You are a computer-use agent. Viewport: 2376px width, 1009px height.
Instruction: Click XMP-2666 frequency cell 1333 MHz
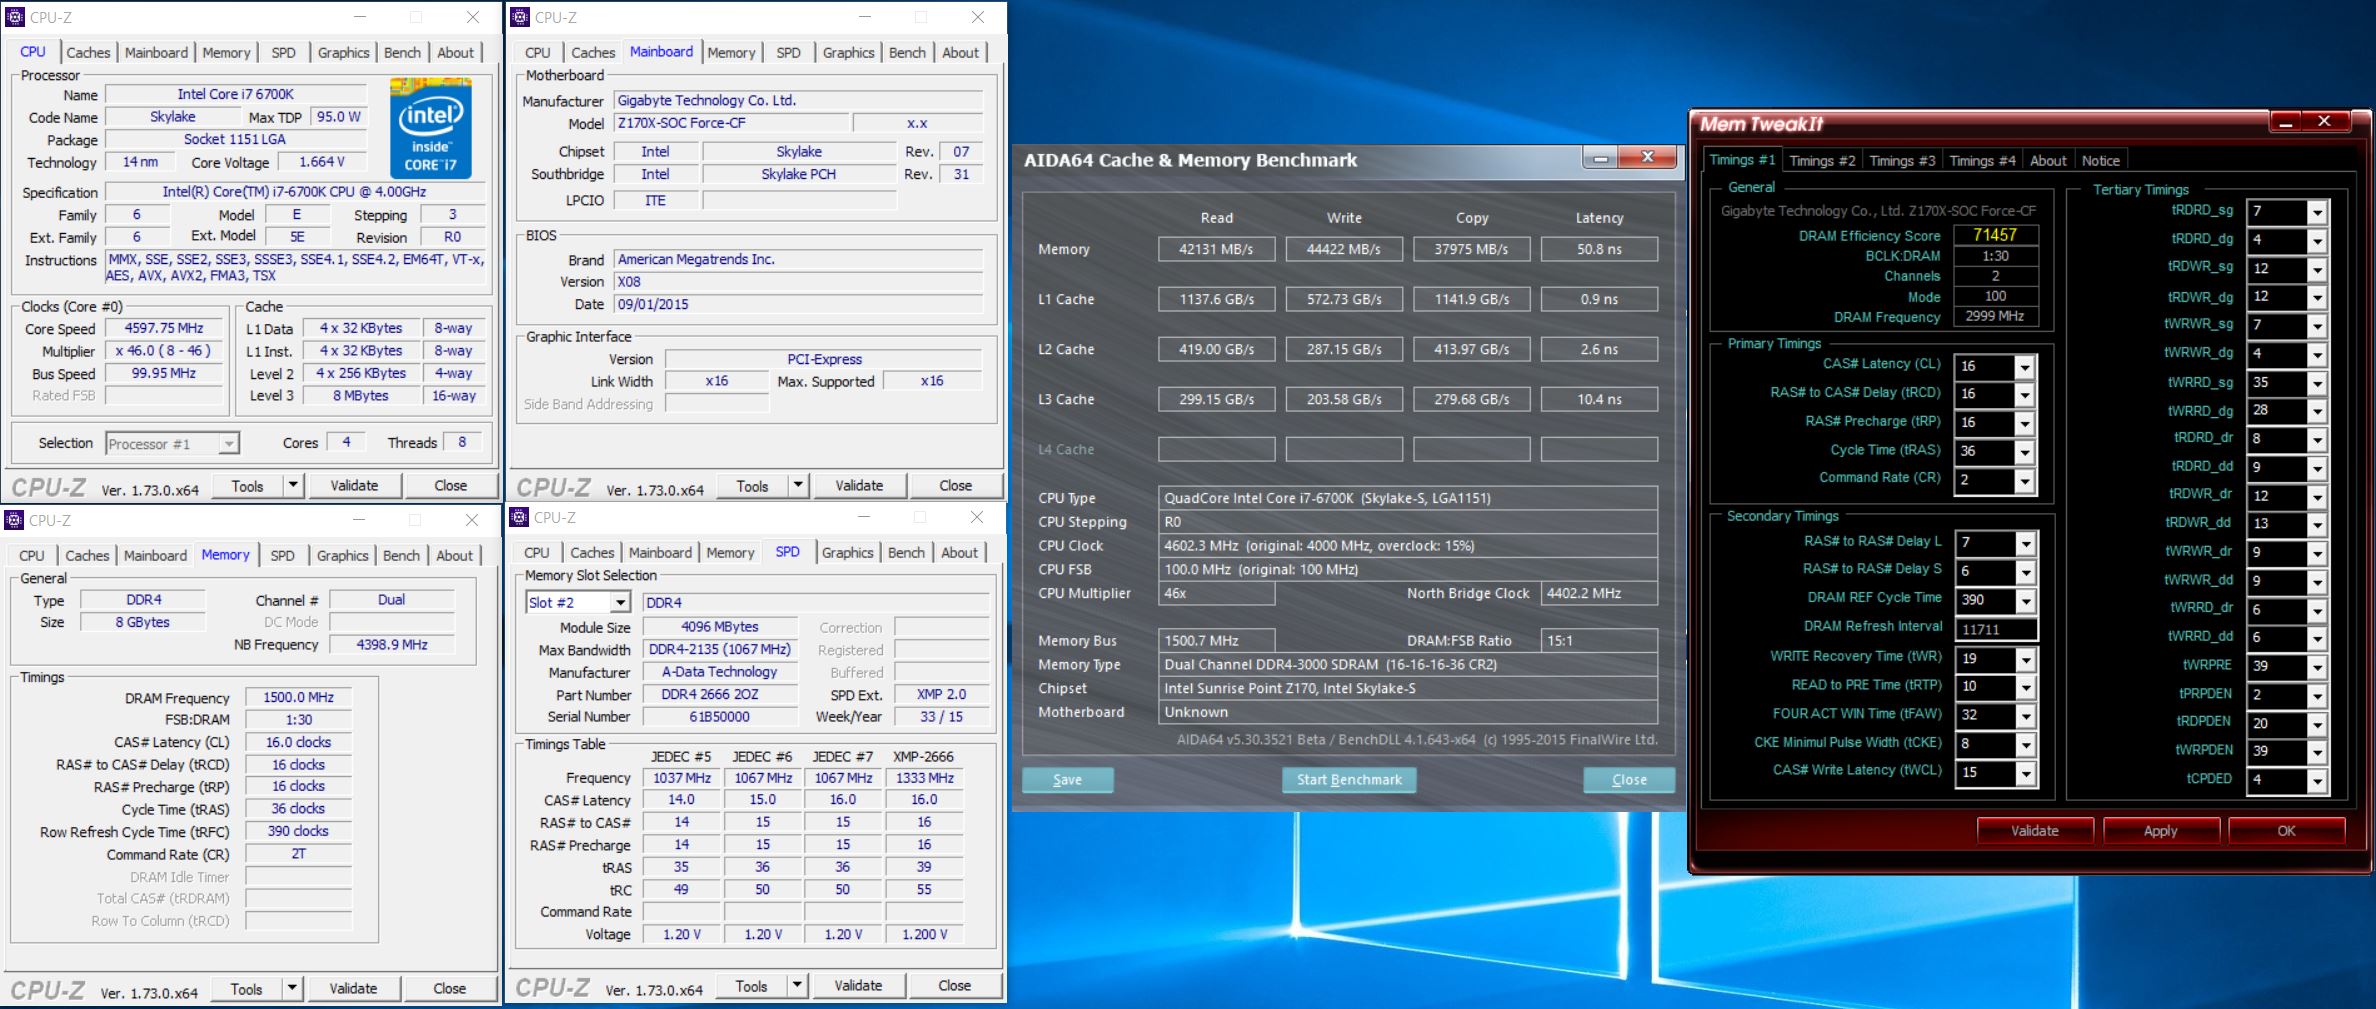(x=924, y=778)
